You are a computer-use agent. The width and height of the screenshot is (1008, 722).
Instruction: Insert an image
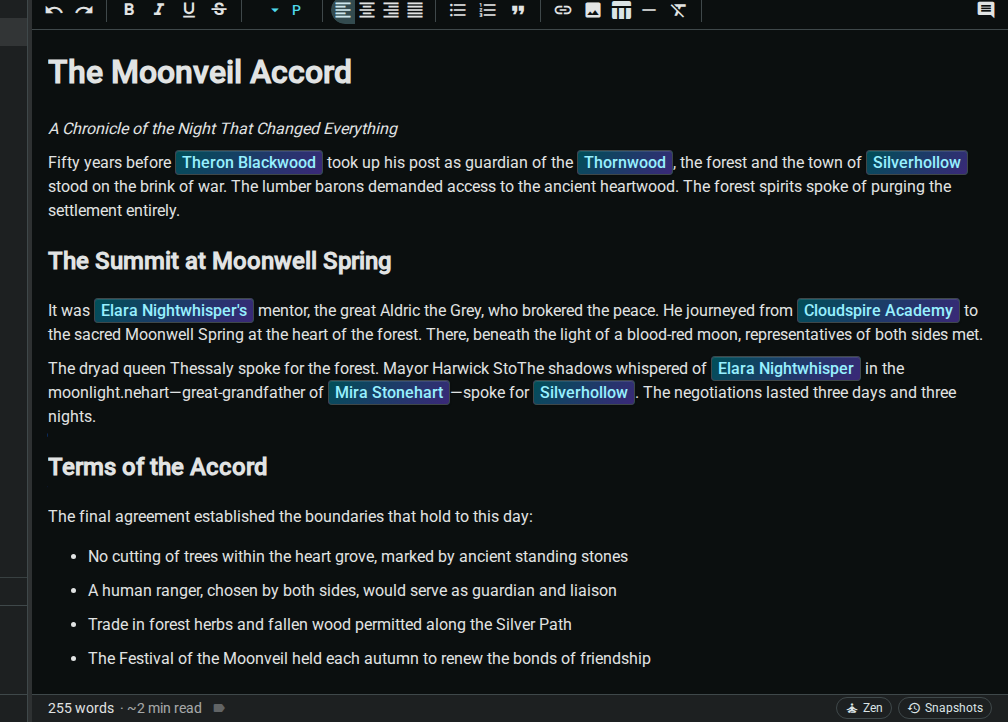[593, 10]
